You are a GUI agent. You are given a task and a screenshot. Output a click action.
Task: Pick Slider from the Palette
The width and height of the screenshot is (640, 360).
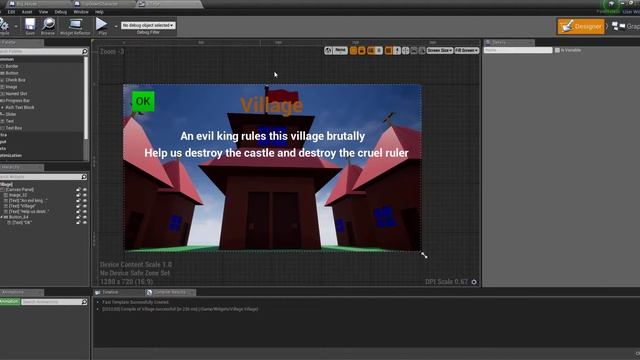11,114
